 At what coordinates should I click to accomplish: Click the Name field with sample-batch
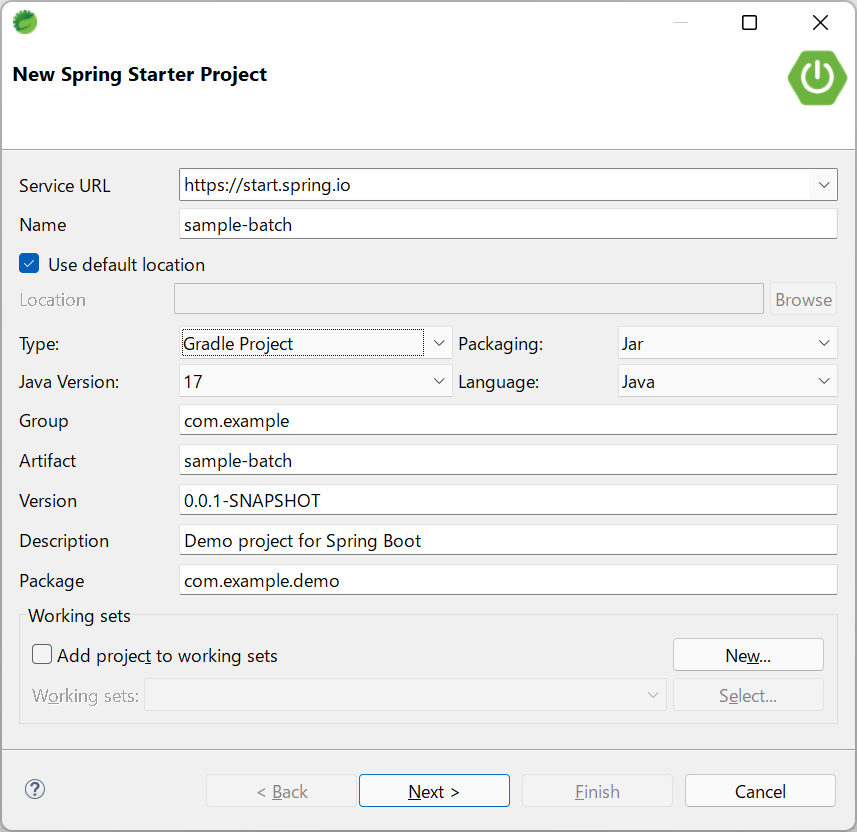pyautogui.click(x=508, y=224)
